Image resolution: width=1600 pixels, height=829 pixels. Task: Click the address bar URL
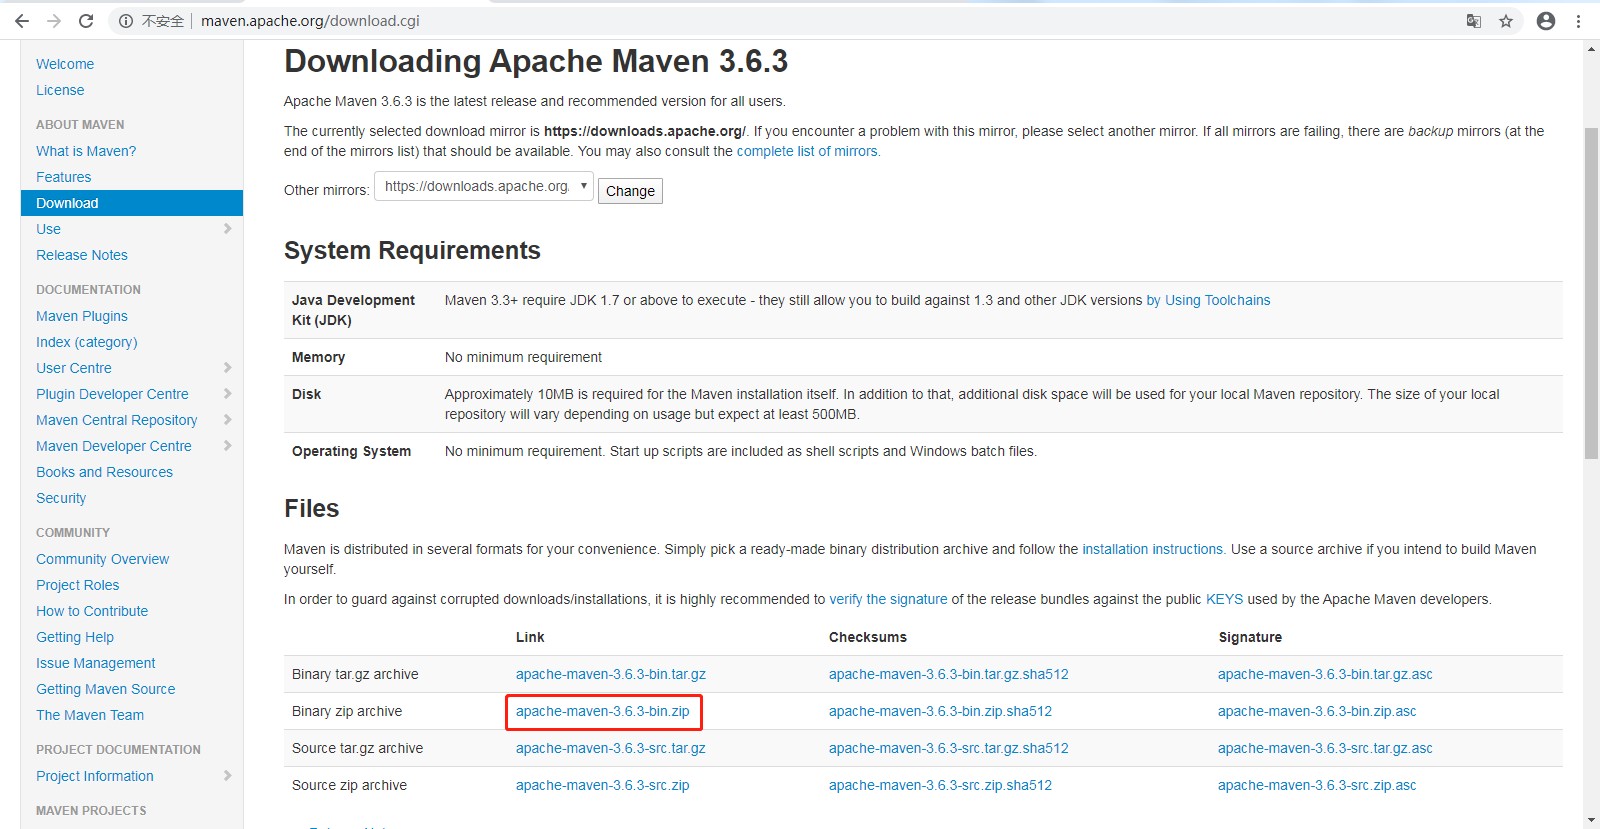coord(310,21)
